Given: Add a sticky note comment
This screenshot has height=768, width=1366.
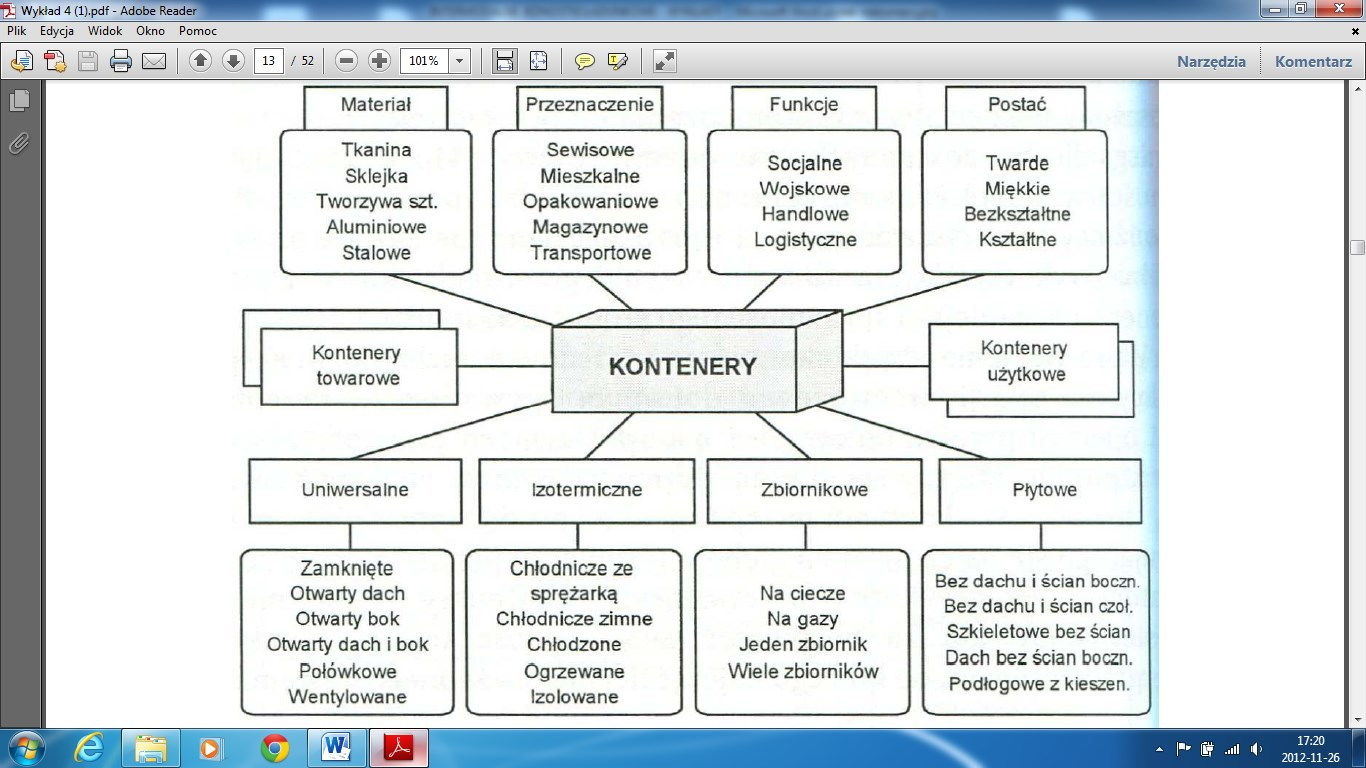Looking at the screenshot, I should (585, 61).
